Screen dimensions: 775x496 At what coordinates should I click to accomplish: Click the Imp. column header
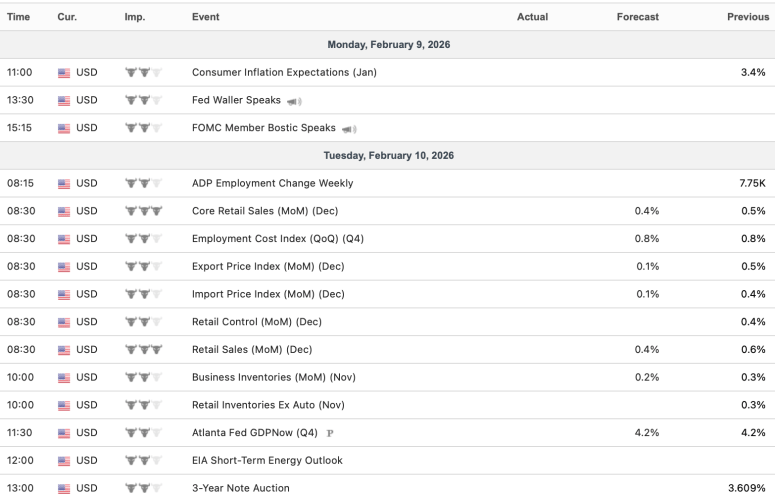pos(134,17)
